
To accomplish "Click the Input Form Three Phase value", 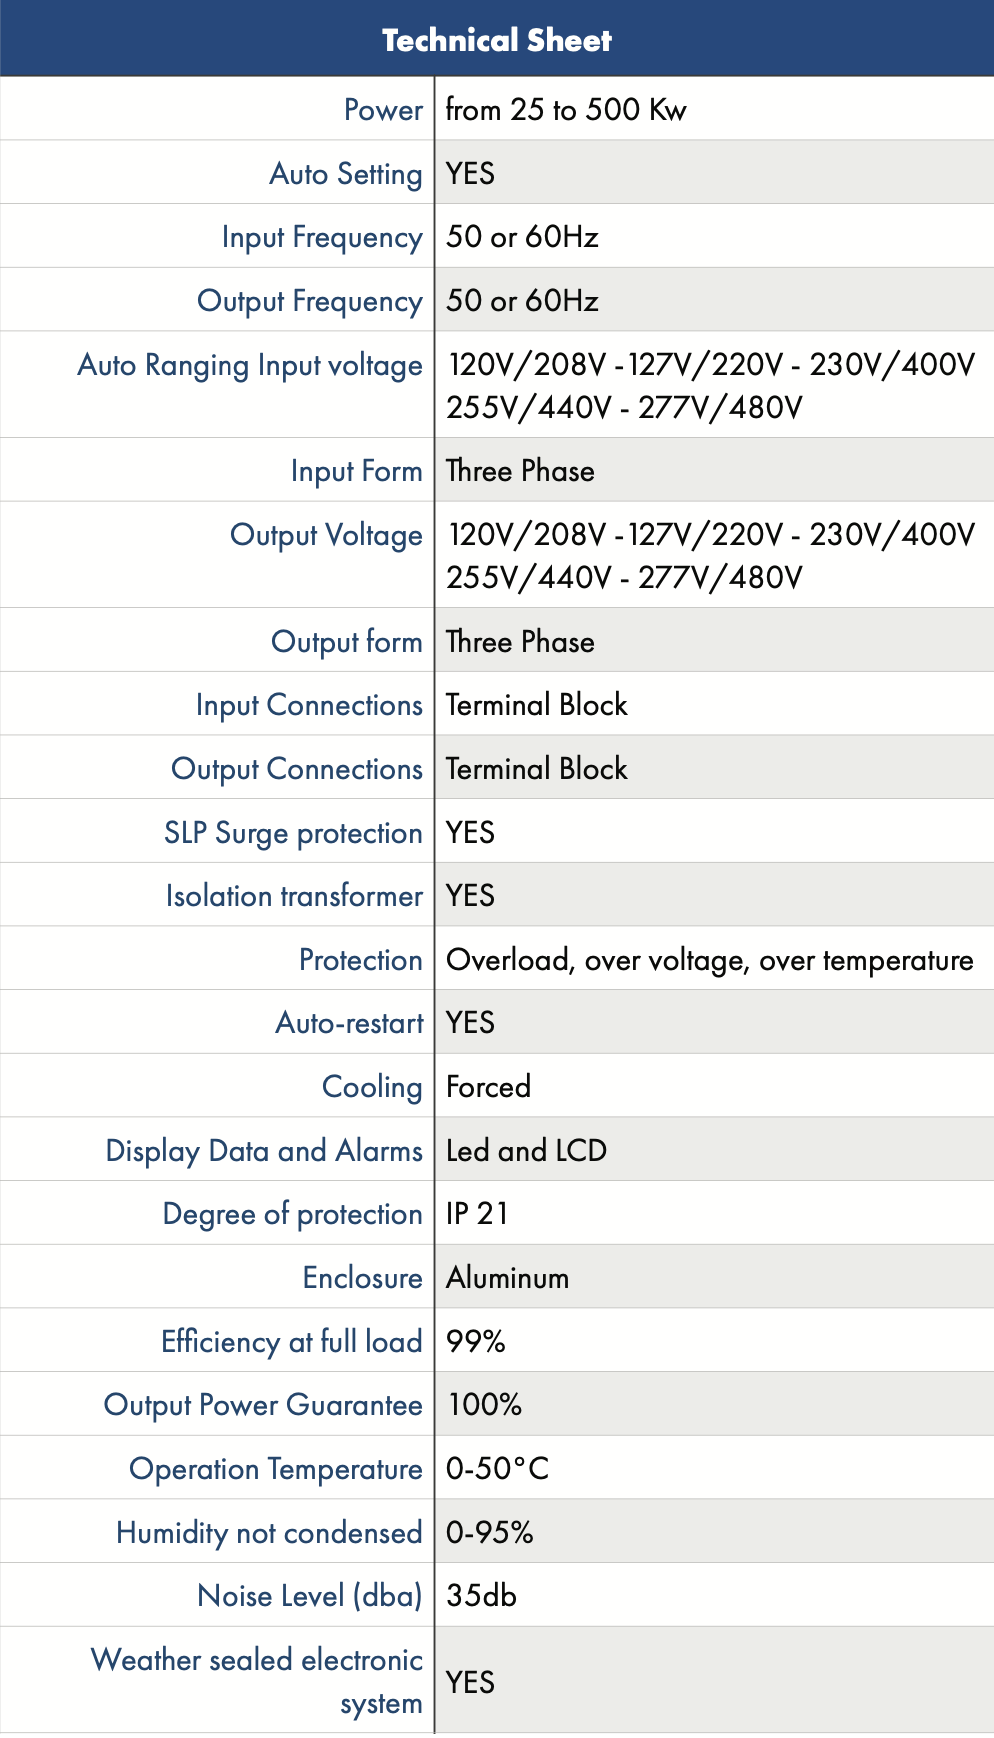I will point(520,470).
